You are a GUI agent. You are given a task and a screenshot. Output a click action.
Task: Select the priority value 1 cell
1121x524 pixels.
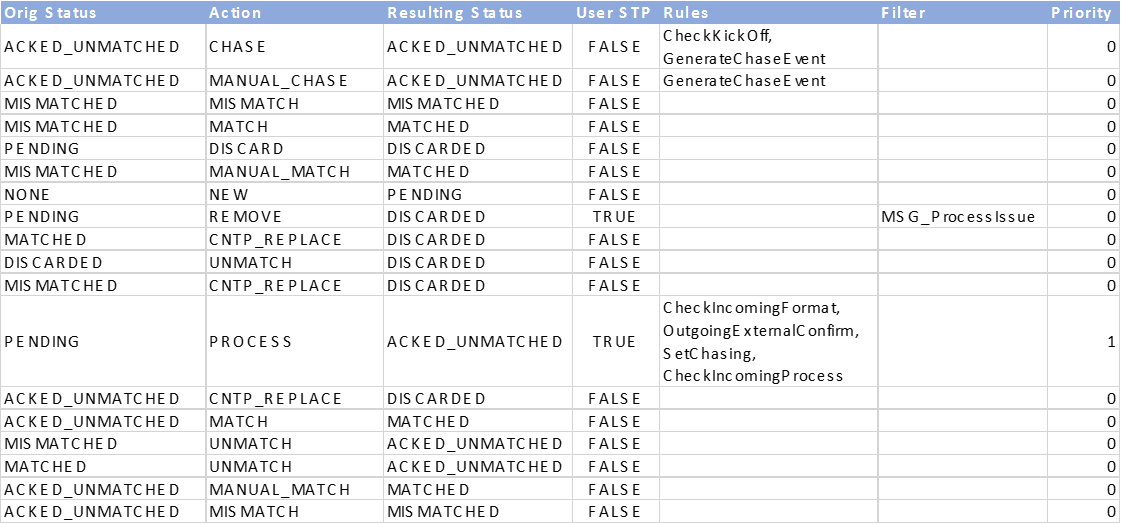coord(1083,341)
